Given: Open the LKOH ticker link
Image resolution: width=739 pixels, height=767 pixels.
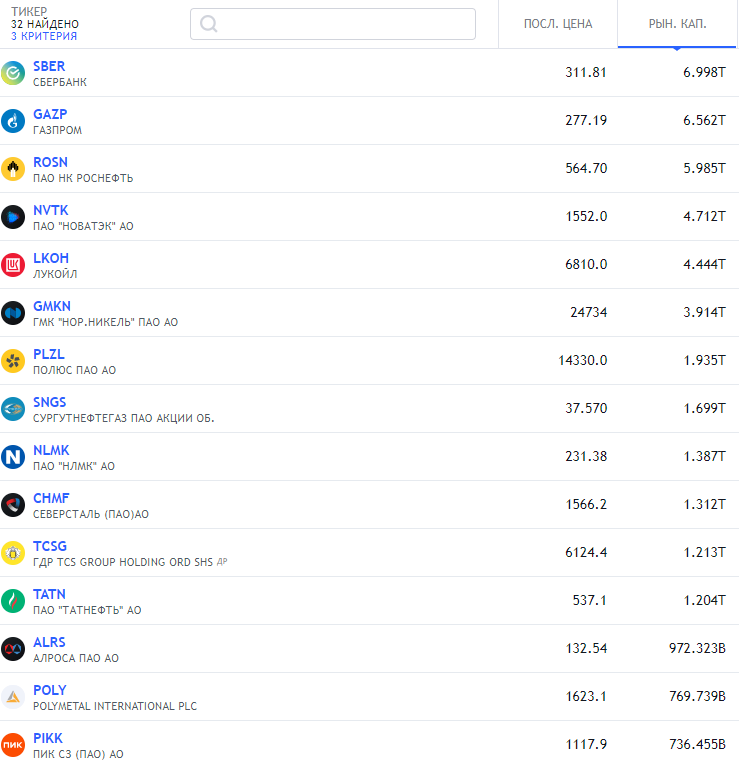Looking at the screenshot, I should tap(51, 258).
